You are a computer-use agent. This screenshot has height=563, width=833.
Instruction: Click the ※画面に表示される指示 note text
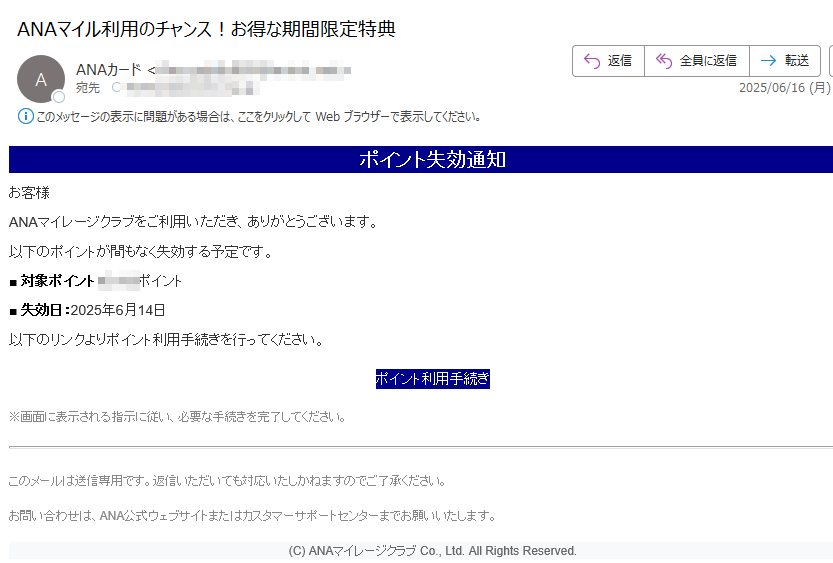177,417
